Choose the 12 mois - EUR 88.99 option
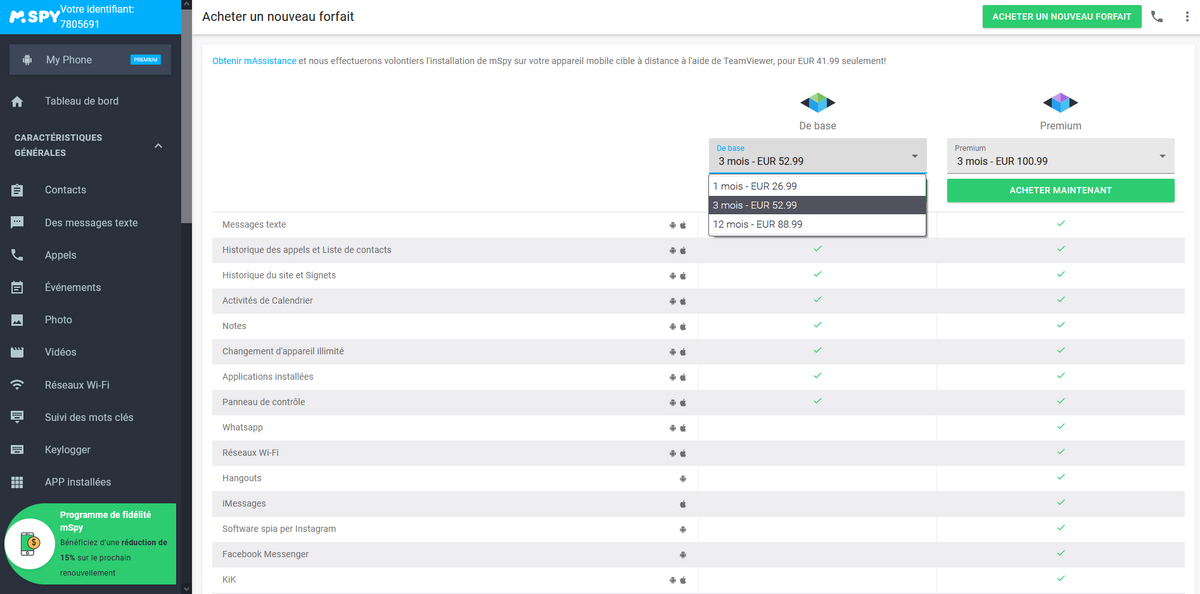Image resolution: width=1200 pixels, height=594 pixels. (817, 224)
